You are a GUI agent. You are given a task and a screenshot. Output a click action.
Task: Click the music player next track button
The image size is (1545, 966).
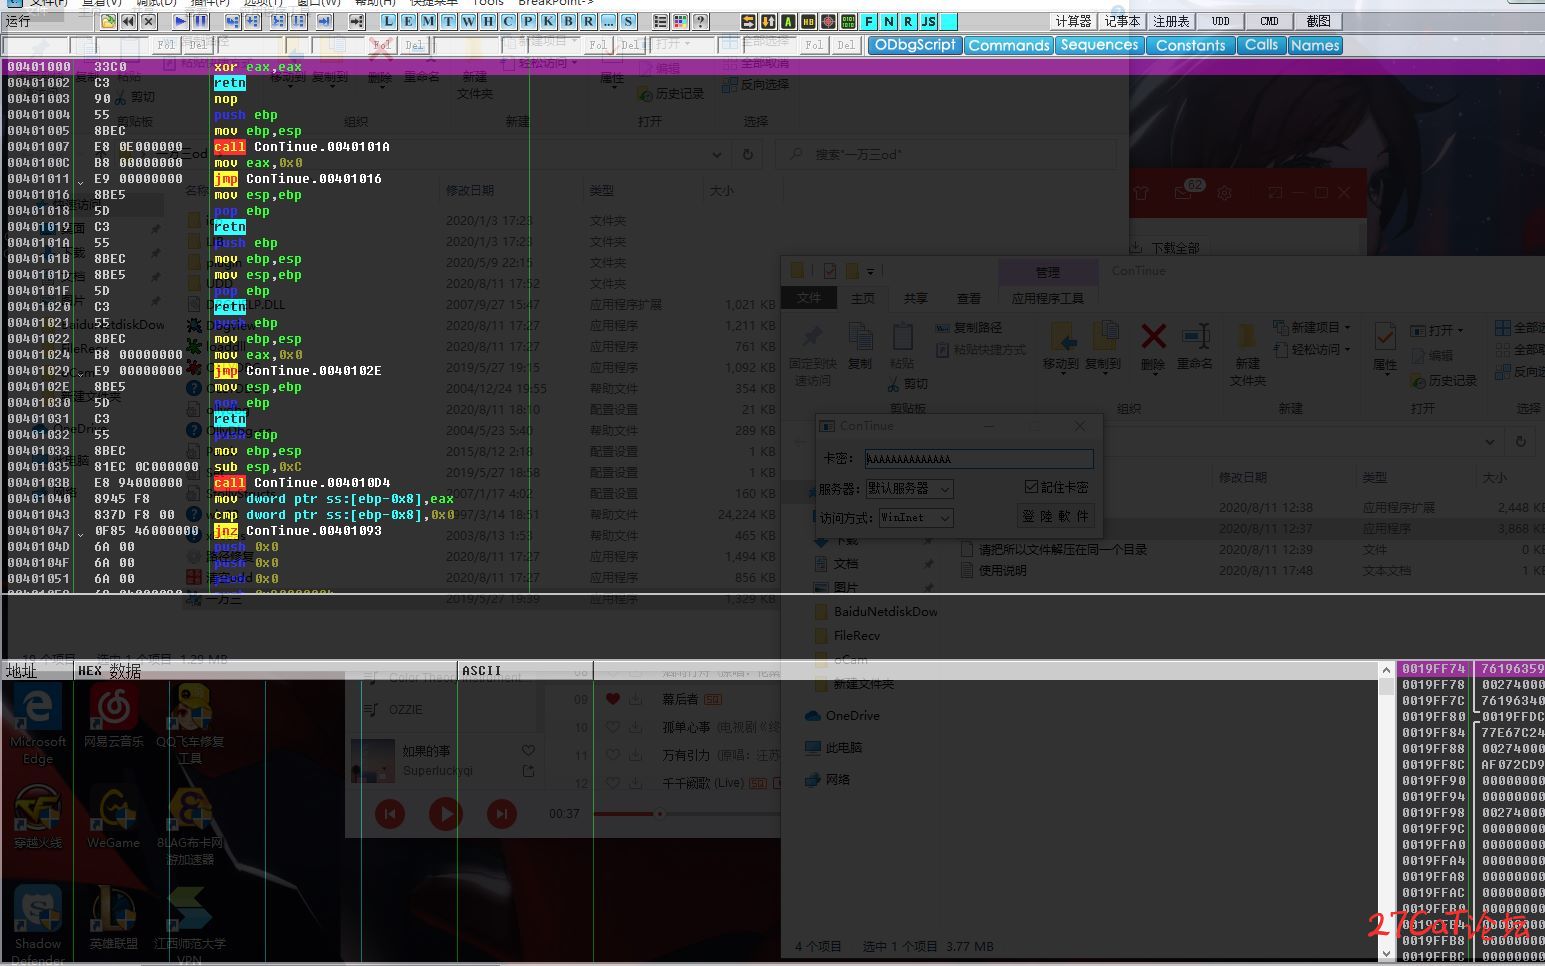[x=502, y=814]
